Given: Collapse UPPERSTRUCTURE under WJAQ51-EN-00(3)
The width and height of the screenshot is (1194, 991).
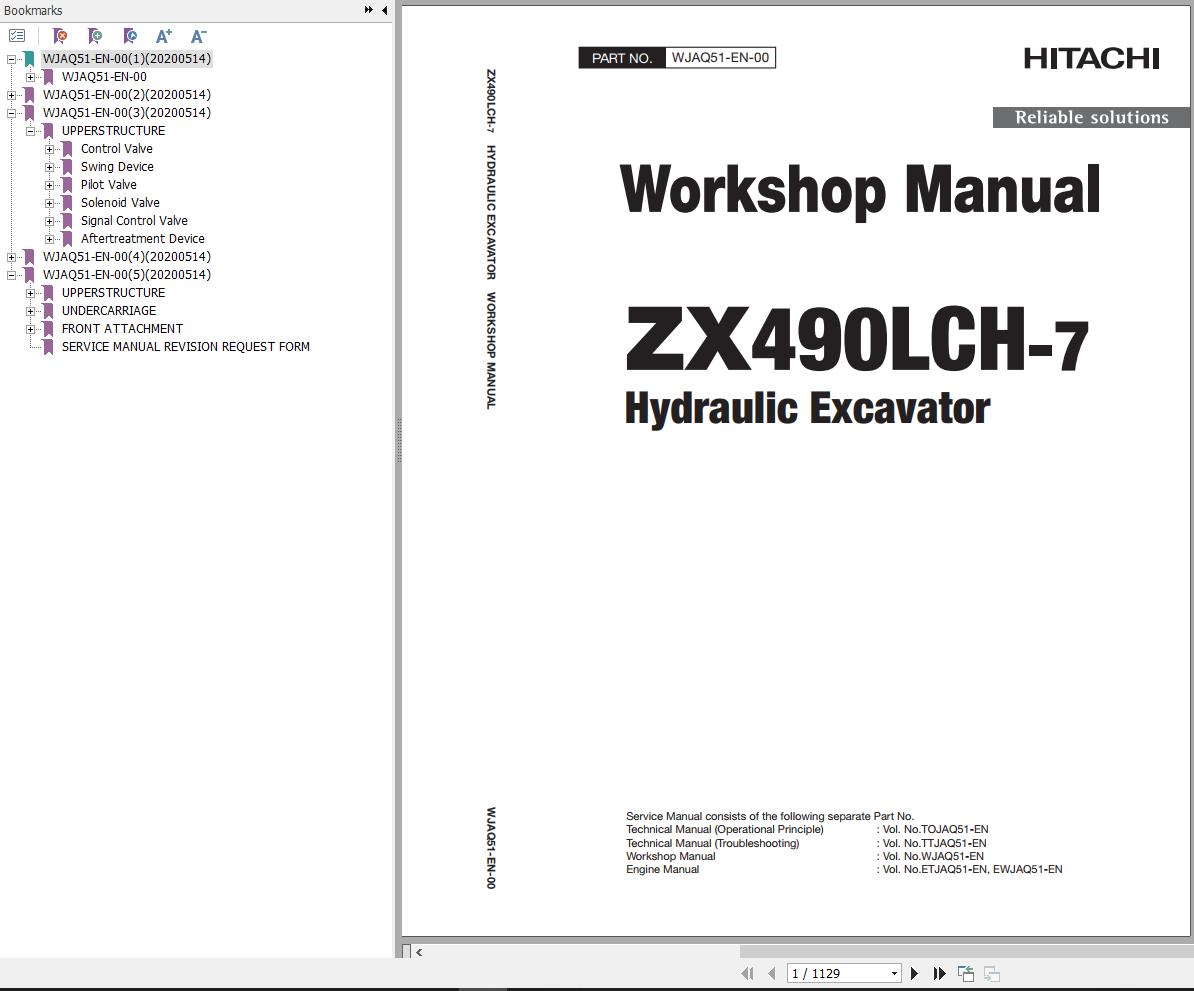Looking at the screenshot, I should [x=30, y=131].
